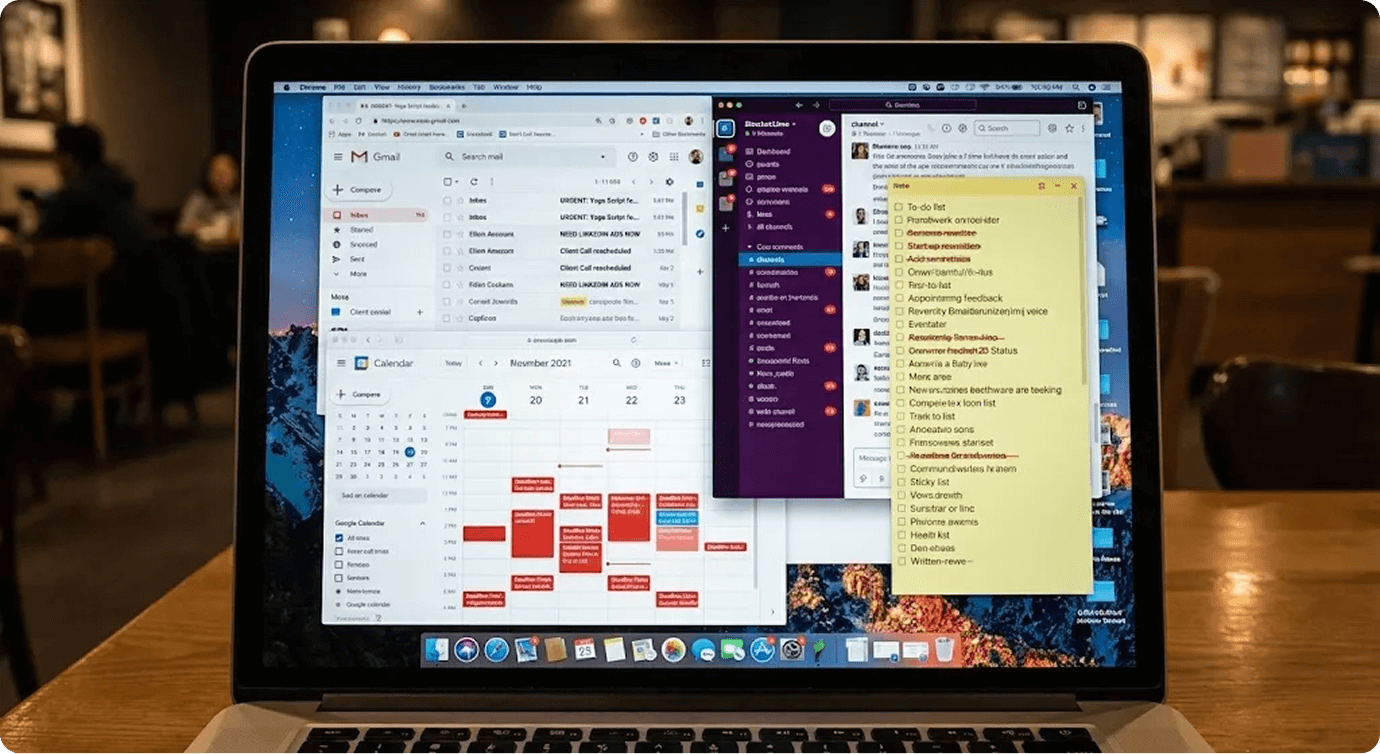Open Finder from the Dock
1380x754 pixels.
(437, 650)
